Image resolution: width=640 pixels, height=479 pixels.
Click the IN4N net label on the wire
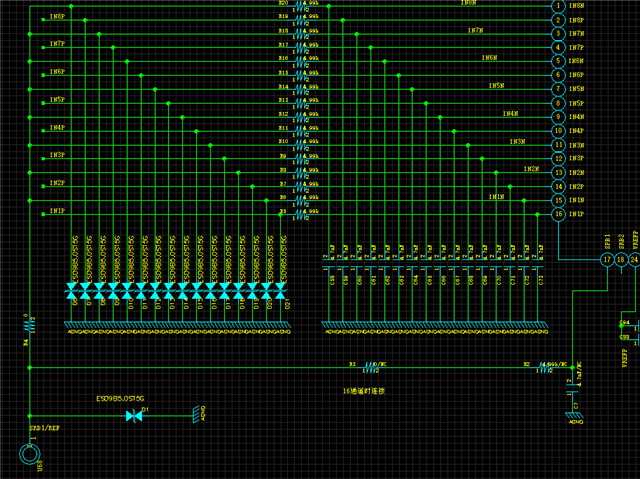pyautogui.click(x=510, y=113)
